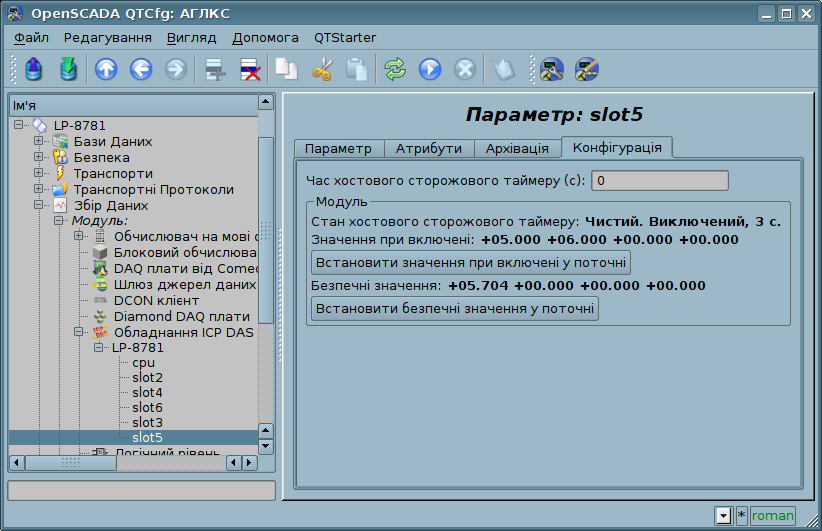Click the host watchdog timer input field
The width and height of the screenshot is (822, 531).
(x=659, y=181)
